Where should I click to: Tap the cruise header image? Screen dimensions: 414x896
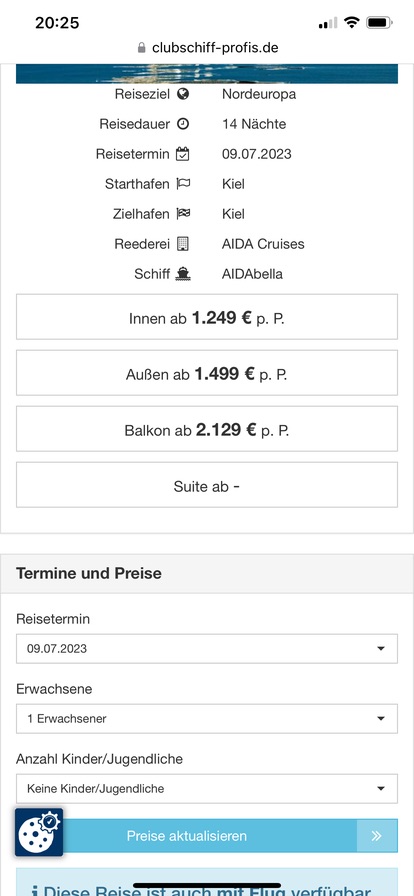tap(206, 74)
